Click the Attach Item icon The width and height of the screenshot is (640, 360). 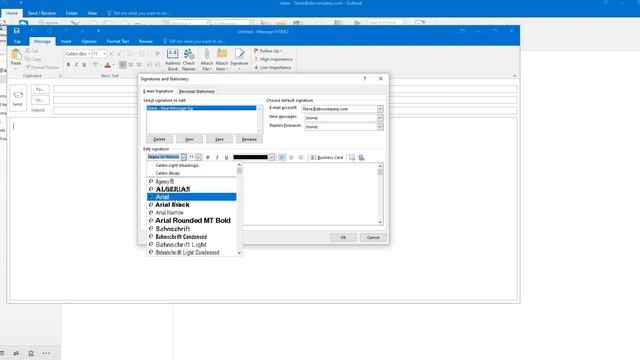pos(222,59)
